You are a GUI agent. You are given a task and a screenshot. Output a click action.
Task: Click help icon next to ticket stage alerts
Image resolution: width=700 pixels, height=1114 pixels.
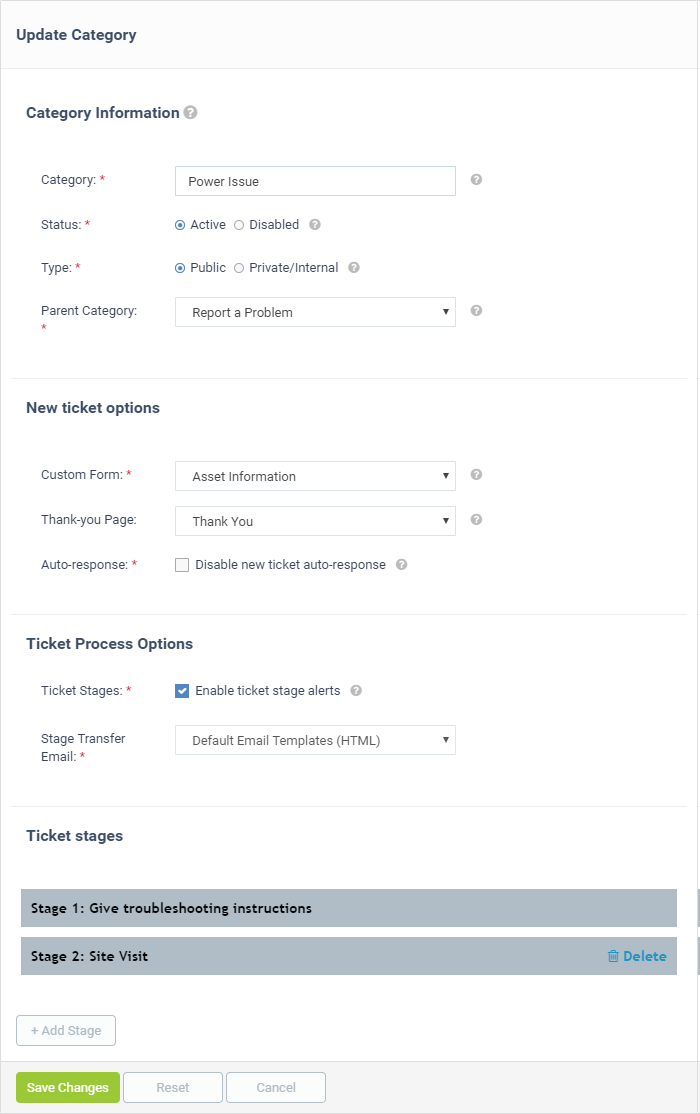pos(356,691)
